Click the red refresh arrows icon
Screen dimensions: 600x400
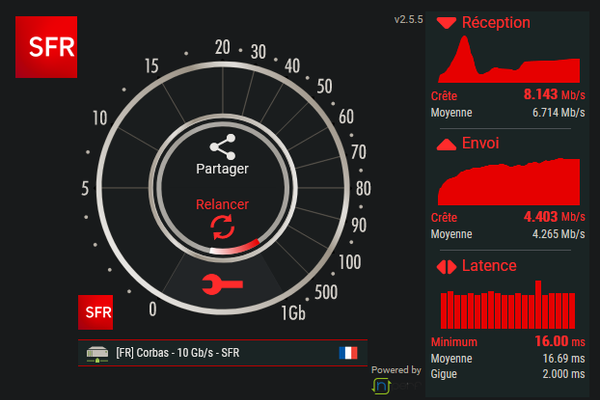tap(222, 227)
